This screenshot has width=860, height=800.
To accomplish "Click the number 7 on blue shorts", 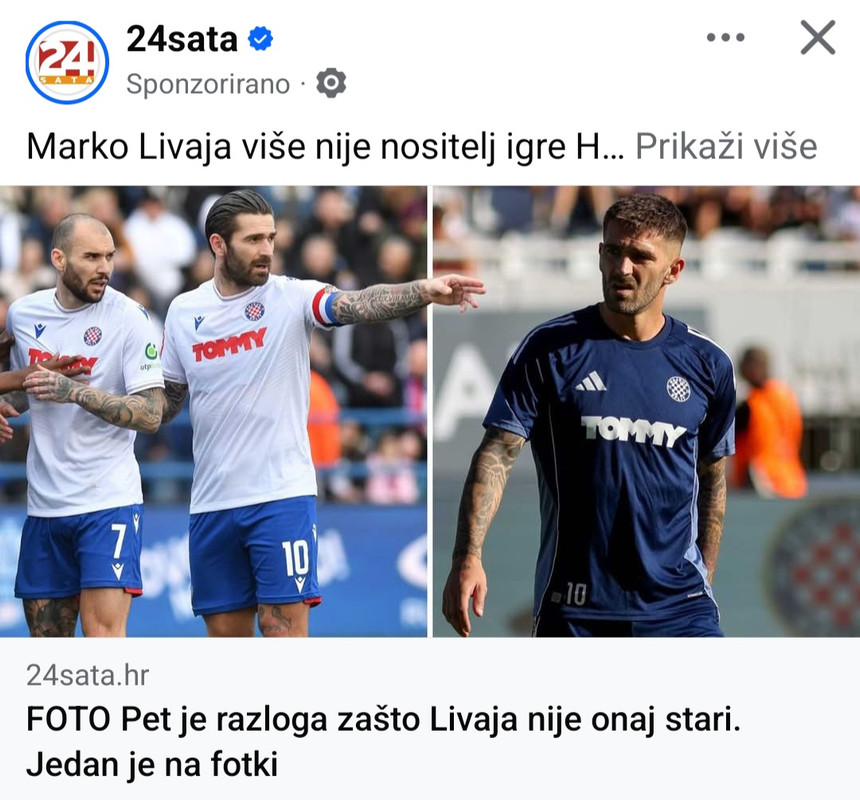I will (x=119, y=541).
